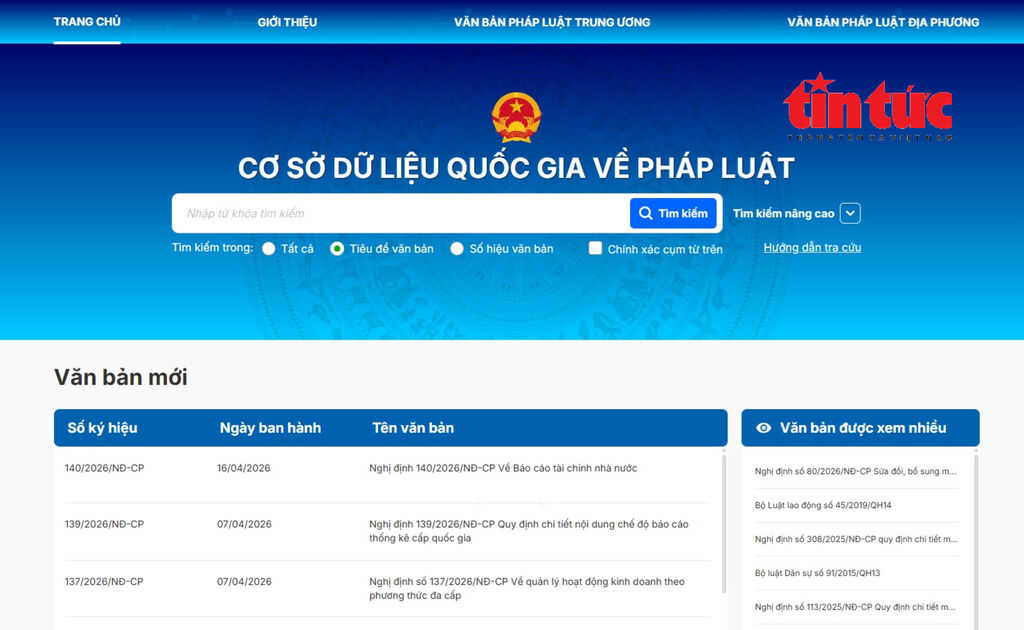Open the Trang chủ tab

coord(87,22)
